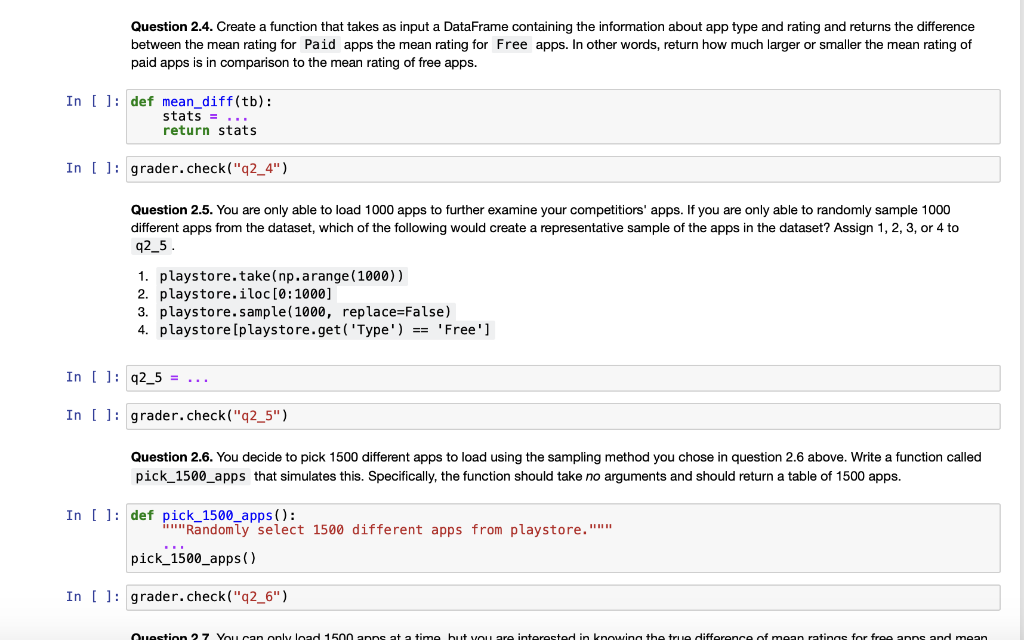Screen dimensions: 1024x640
Task: Click the mean_diff function code cell
Action: point(563,116)
